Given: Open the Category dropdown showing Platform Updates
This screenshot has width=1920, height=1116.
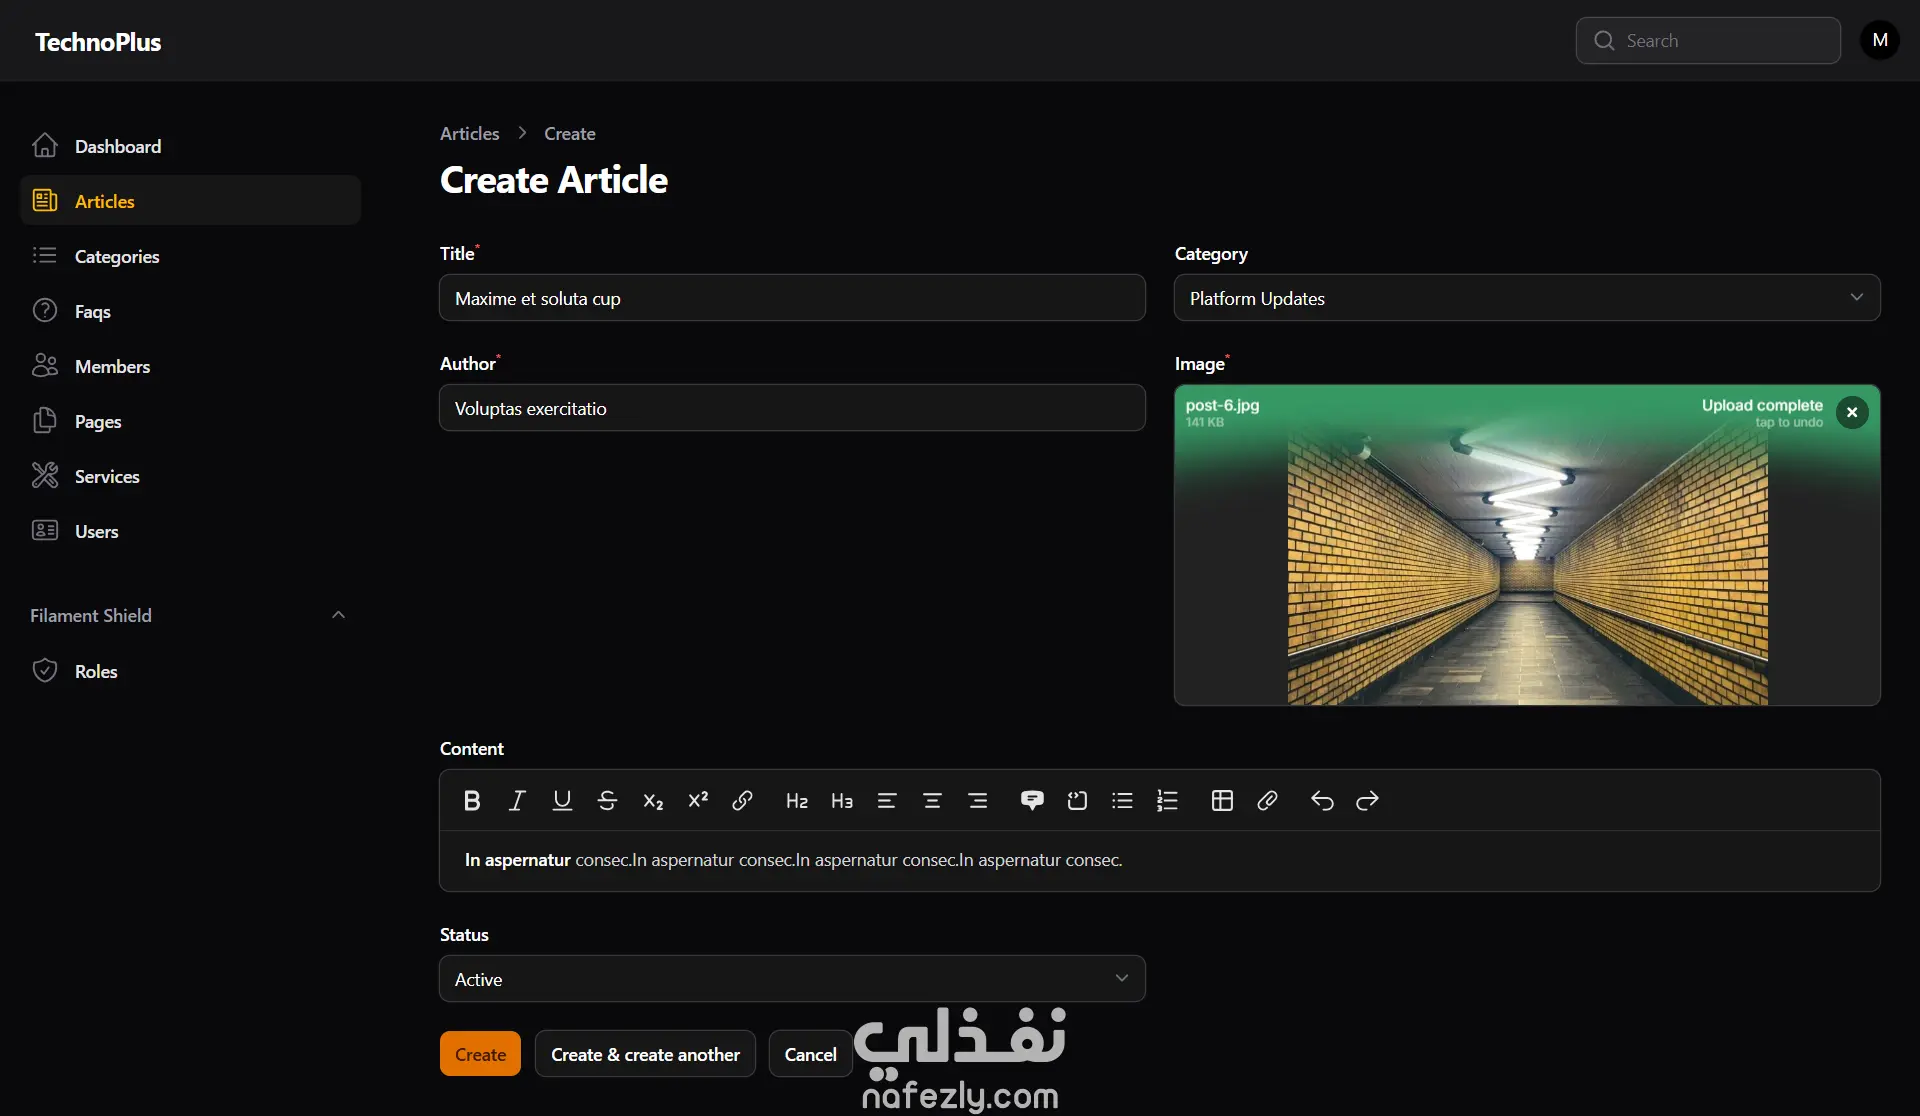Looking at the screenshot, I should click(1526, 298).
